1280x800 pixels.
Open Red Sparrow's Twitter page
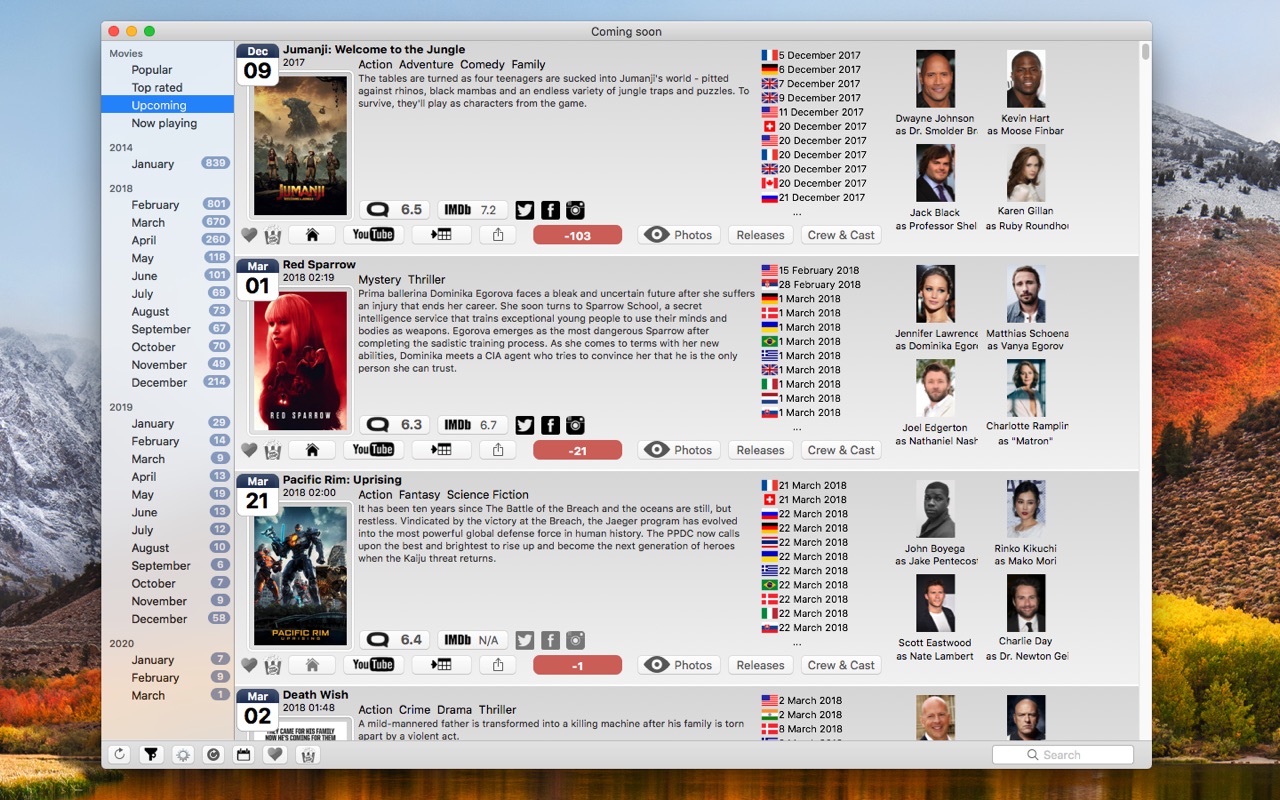click(x=525, y=425)
